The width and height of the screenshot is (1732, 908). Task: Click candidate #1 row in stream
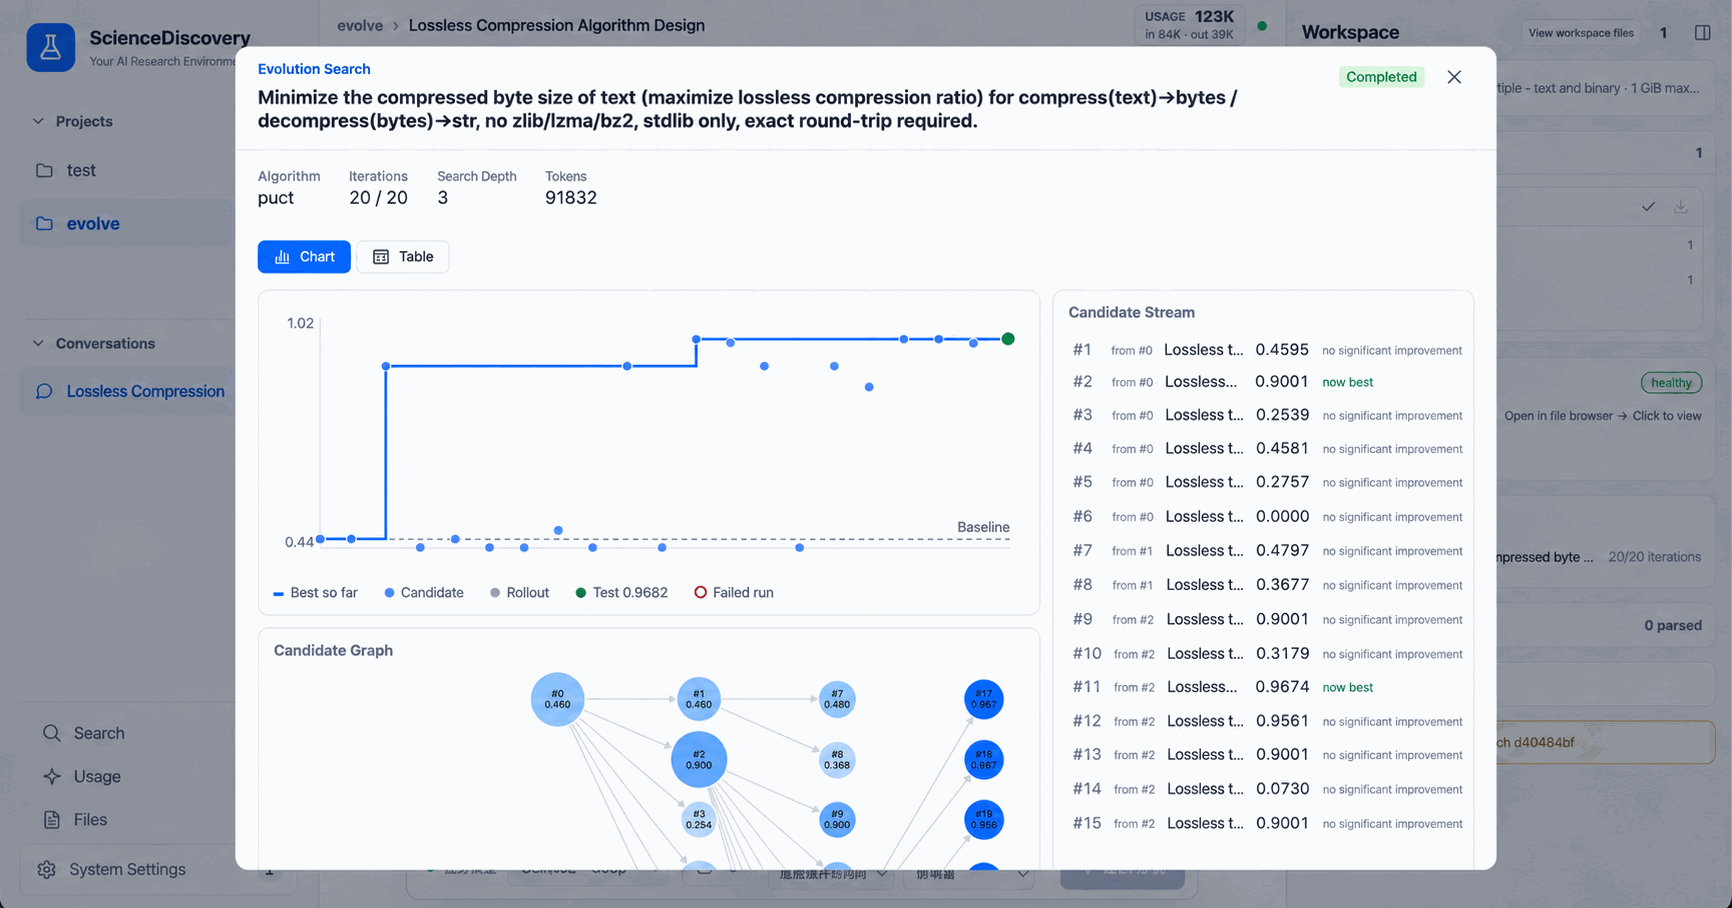click(x=1266, y=350)
